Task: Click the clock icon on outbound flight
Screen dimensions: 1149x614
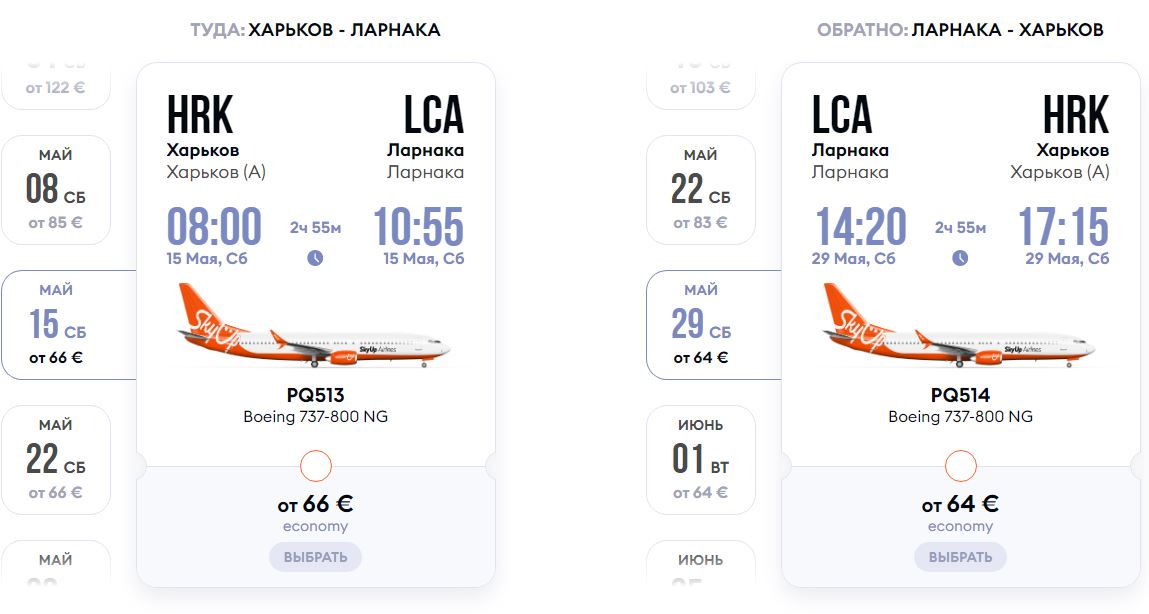Action: (x=315, y=258)
